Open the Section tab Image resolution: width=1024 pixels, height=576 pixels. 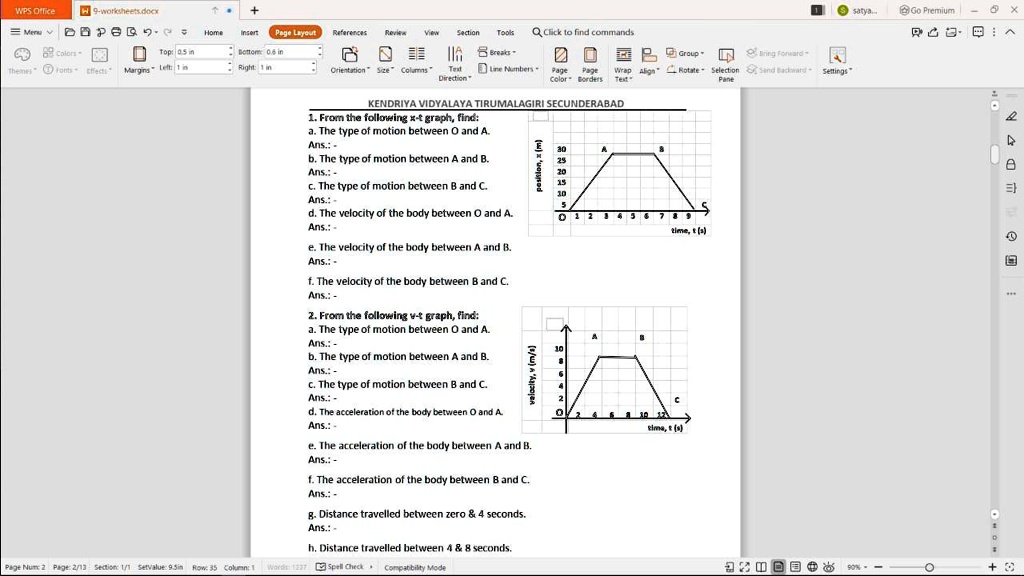(x=468, y=32)
